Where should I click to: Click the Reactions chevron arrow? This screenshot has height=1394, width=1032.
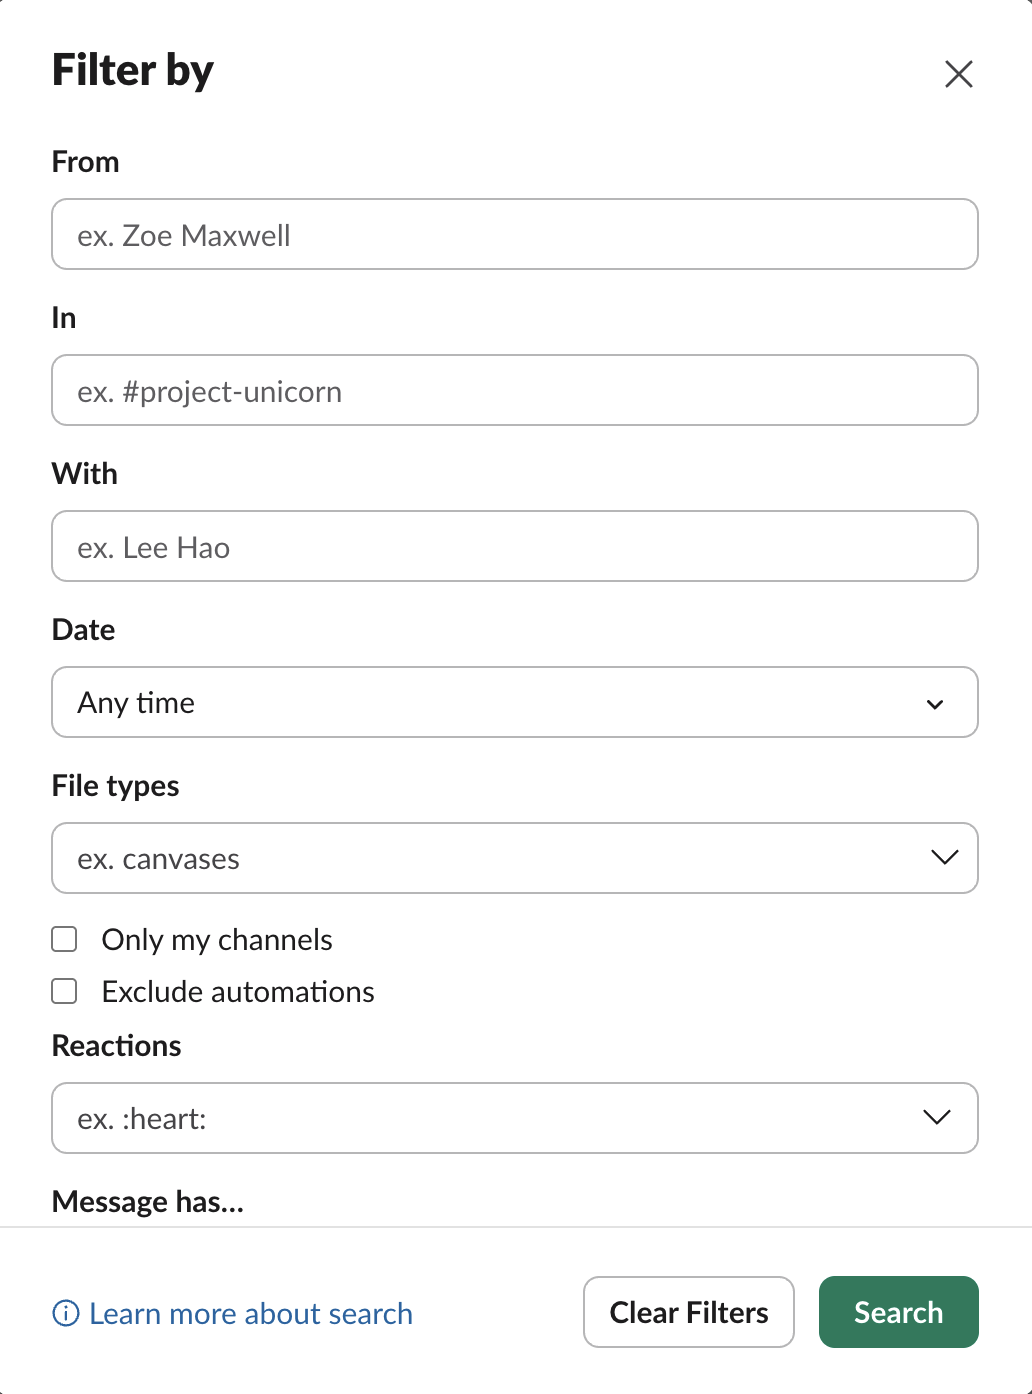934,1118
